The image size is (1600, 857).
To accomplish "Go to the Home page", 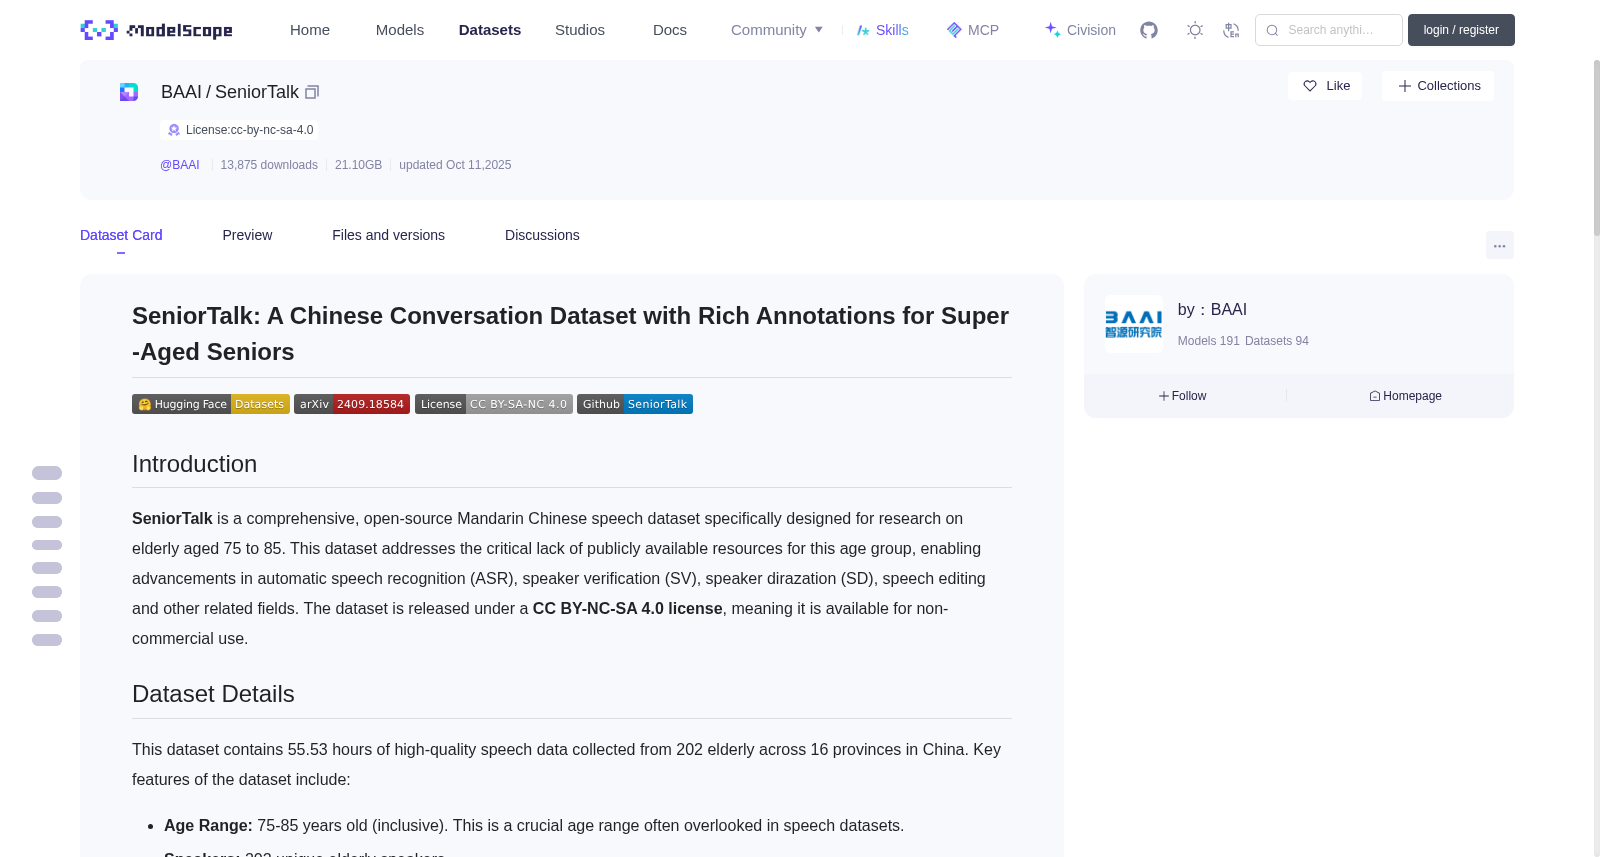I will tap(310, 30).
